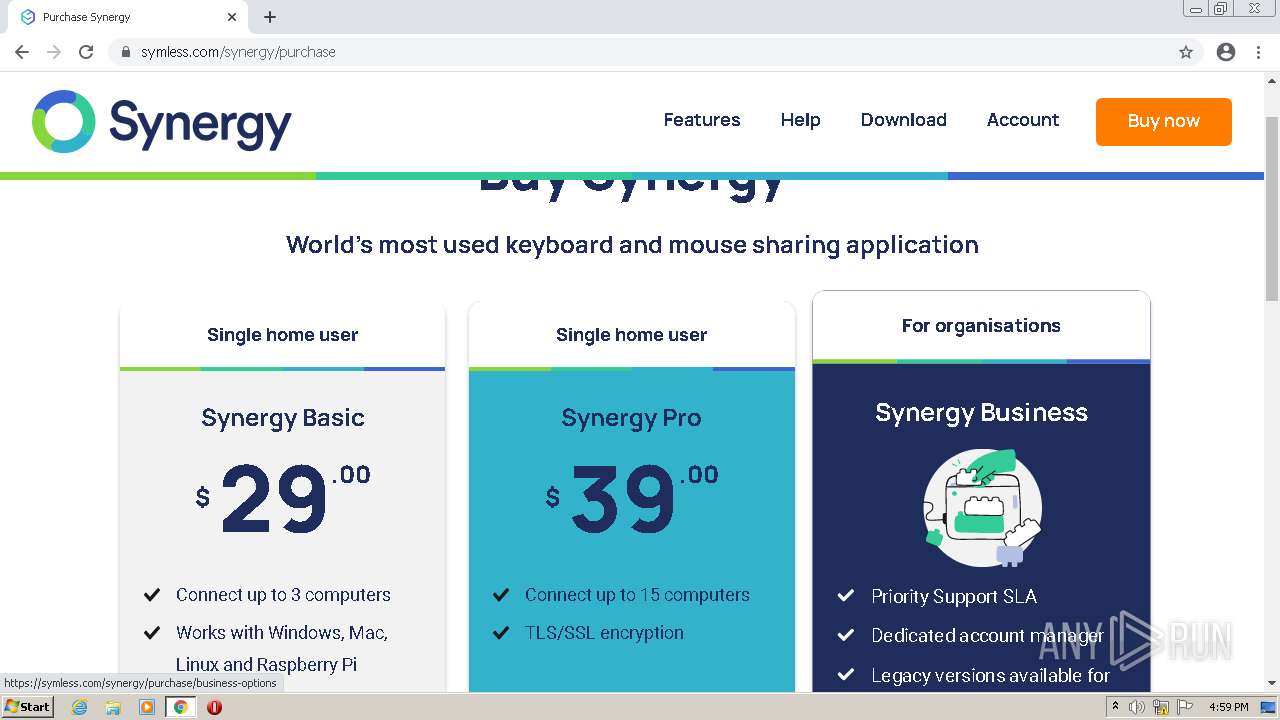Click the red stop taskbar icon
The width and height of the screenshot is (1280, 720).
click(x=214, y=707)
